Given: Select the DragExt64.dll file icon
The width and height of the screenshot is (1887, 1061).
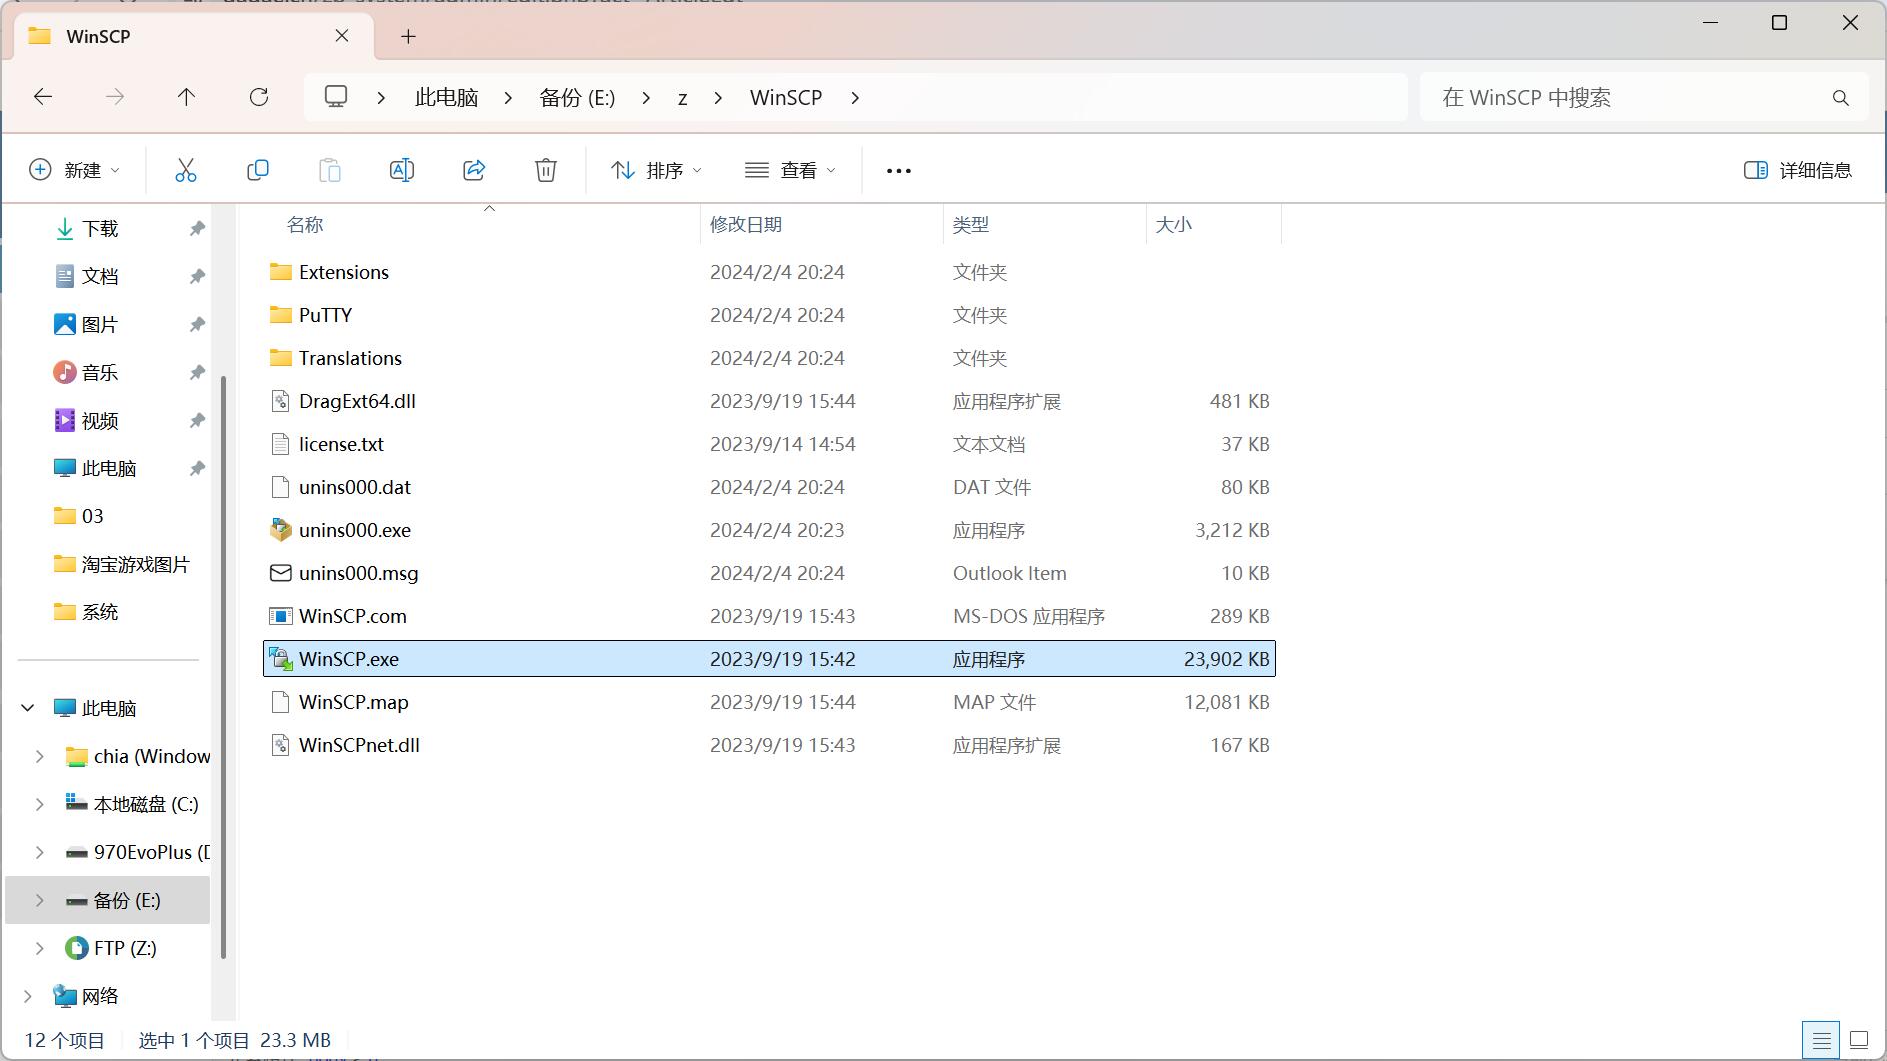Looking at the screenshot, I should point(281,401).
